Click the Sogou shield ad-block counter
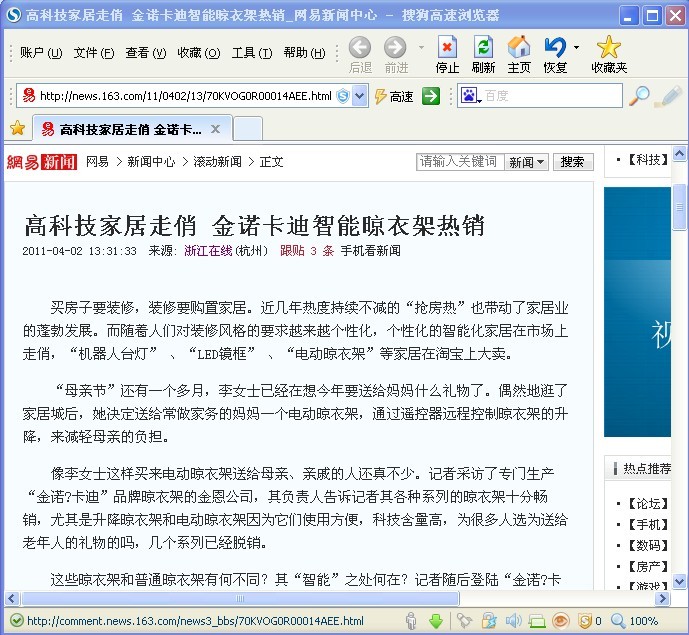The height and width of the screenshot is (635, 689). [590, 621]
